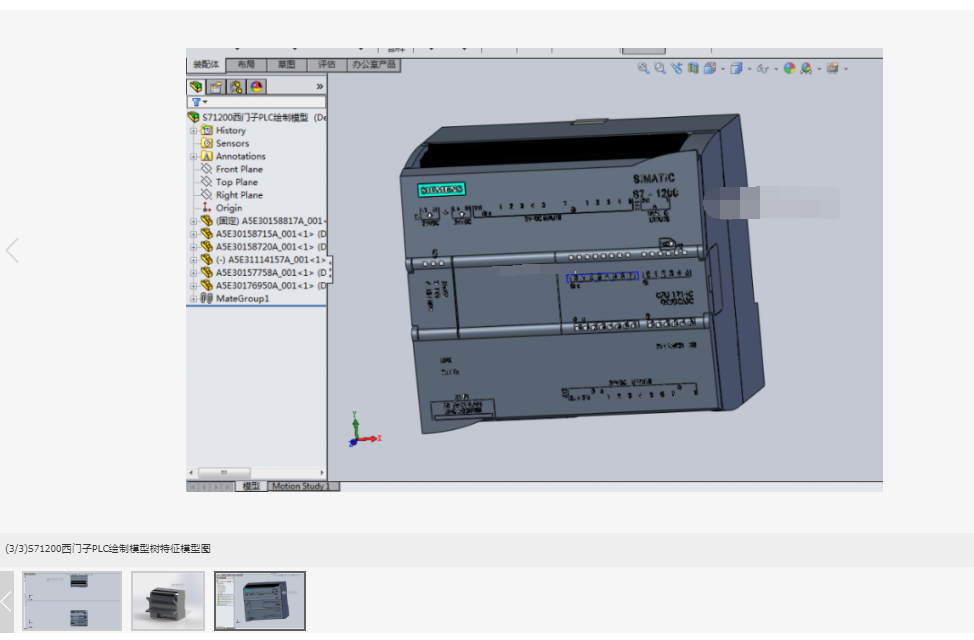
Task: Click the View Settings icon
Action: click(x=833, y=68)
